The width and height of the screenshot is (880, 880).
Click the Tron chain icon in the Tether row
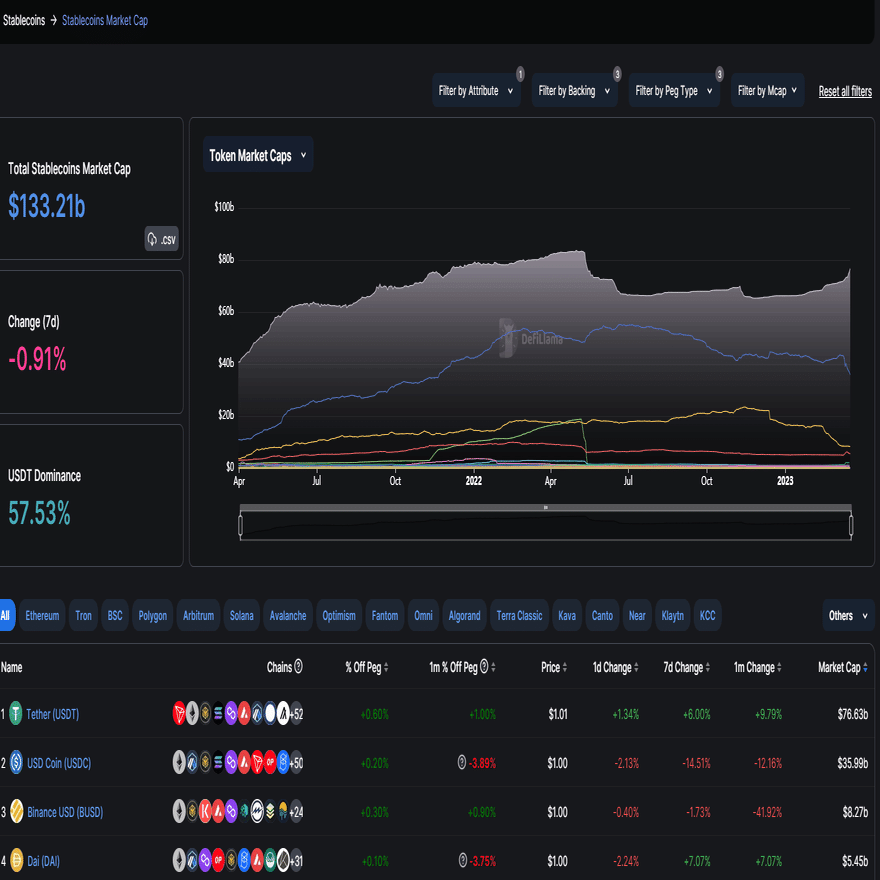(179, 712)
